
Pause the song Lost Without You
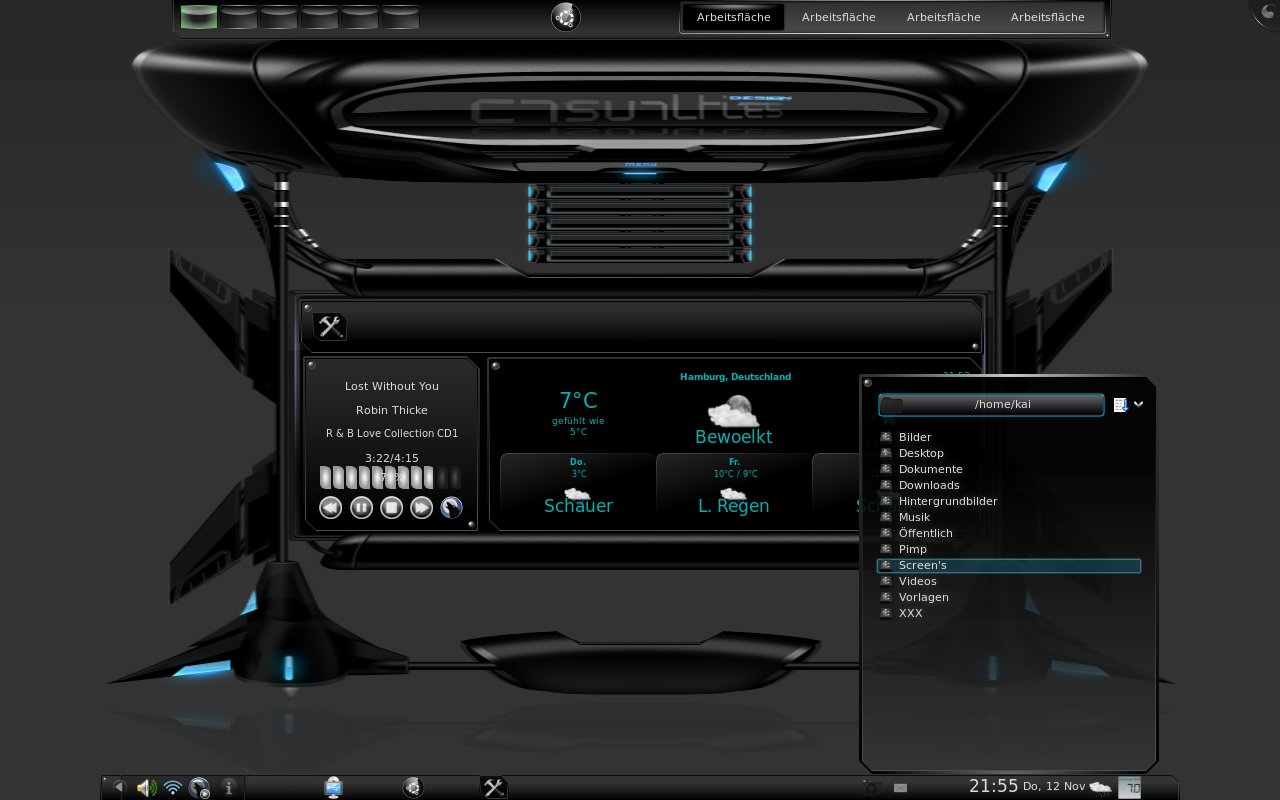[x=361, y=508]
